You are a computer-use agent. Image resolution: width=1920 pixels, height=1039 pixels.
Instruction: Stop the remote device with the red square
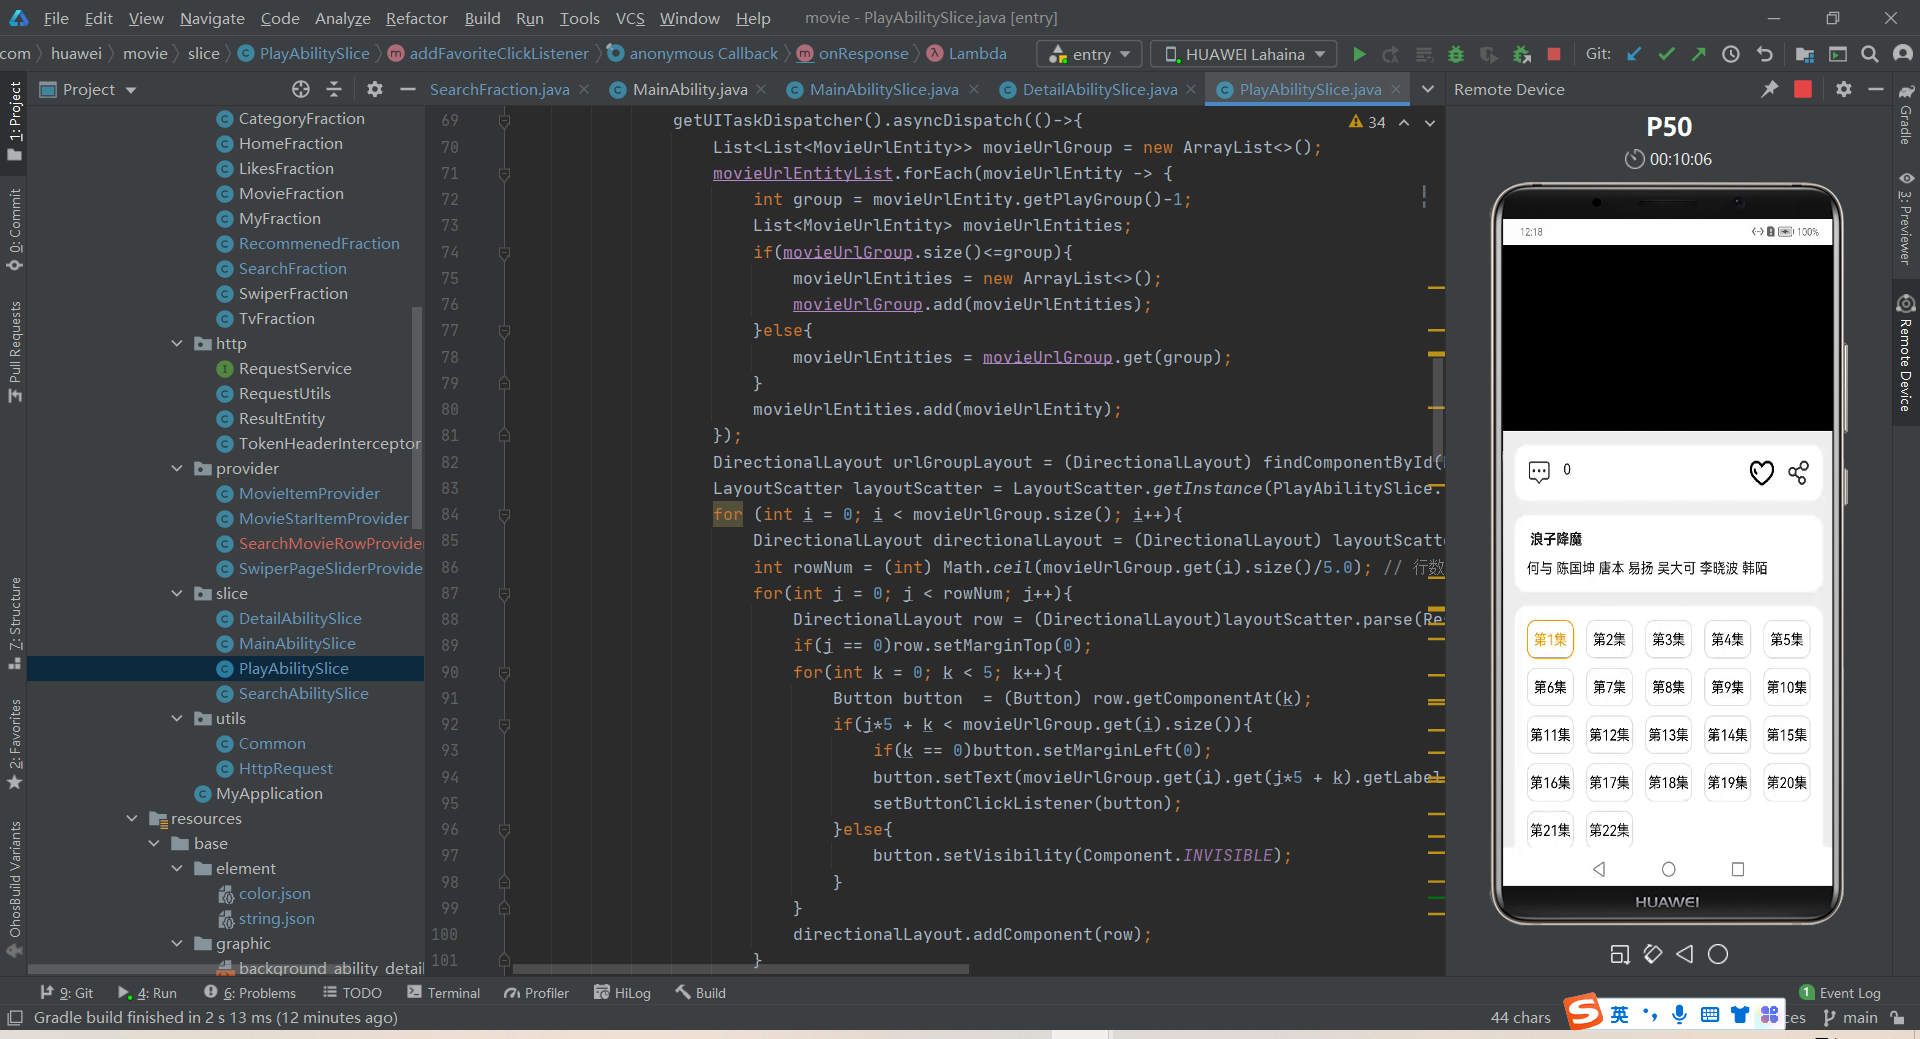coord(1803,89)
